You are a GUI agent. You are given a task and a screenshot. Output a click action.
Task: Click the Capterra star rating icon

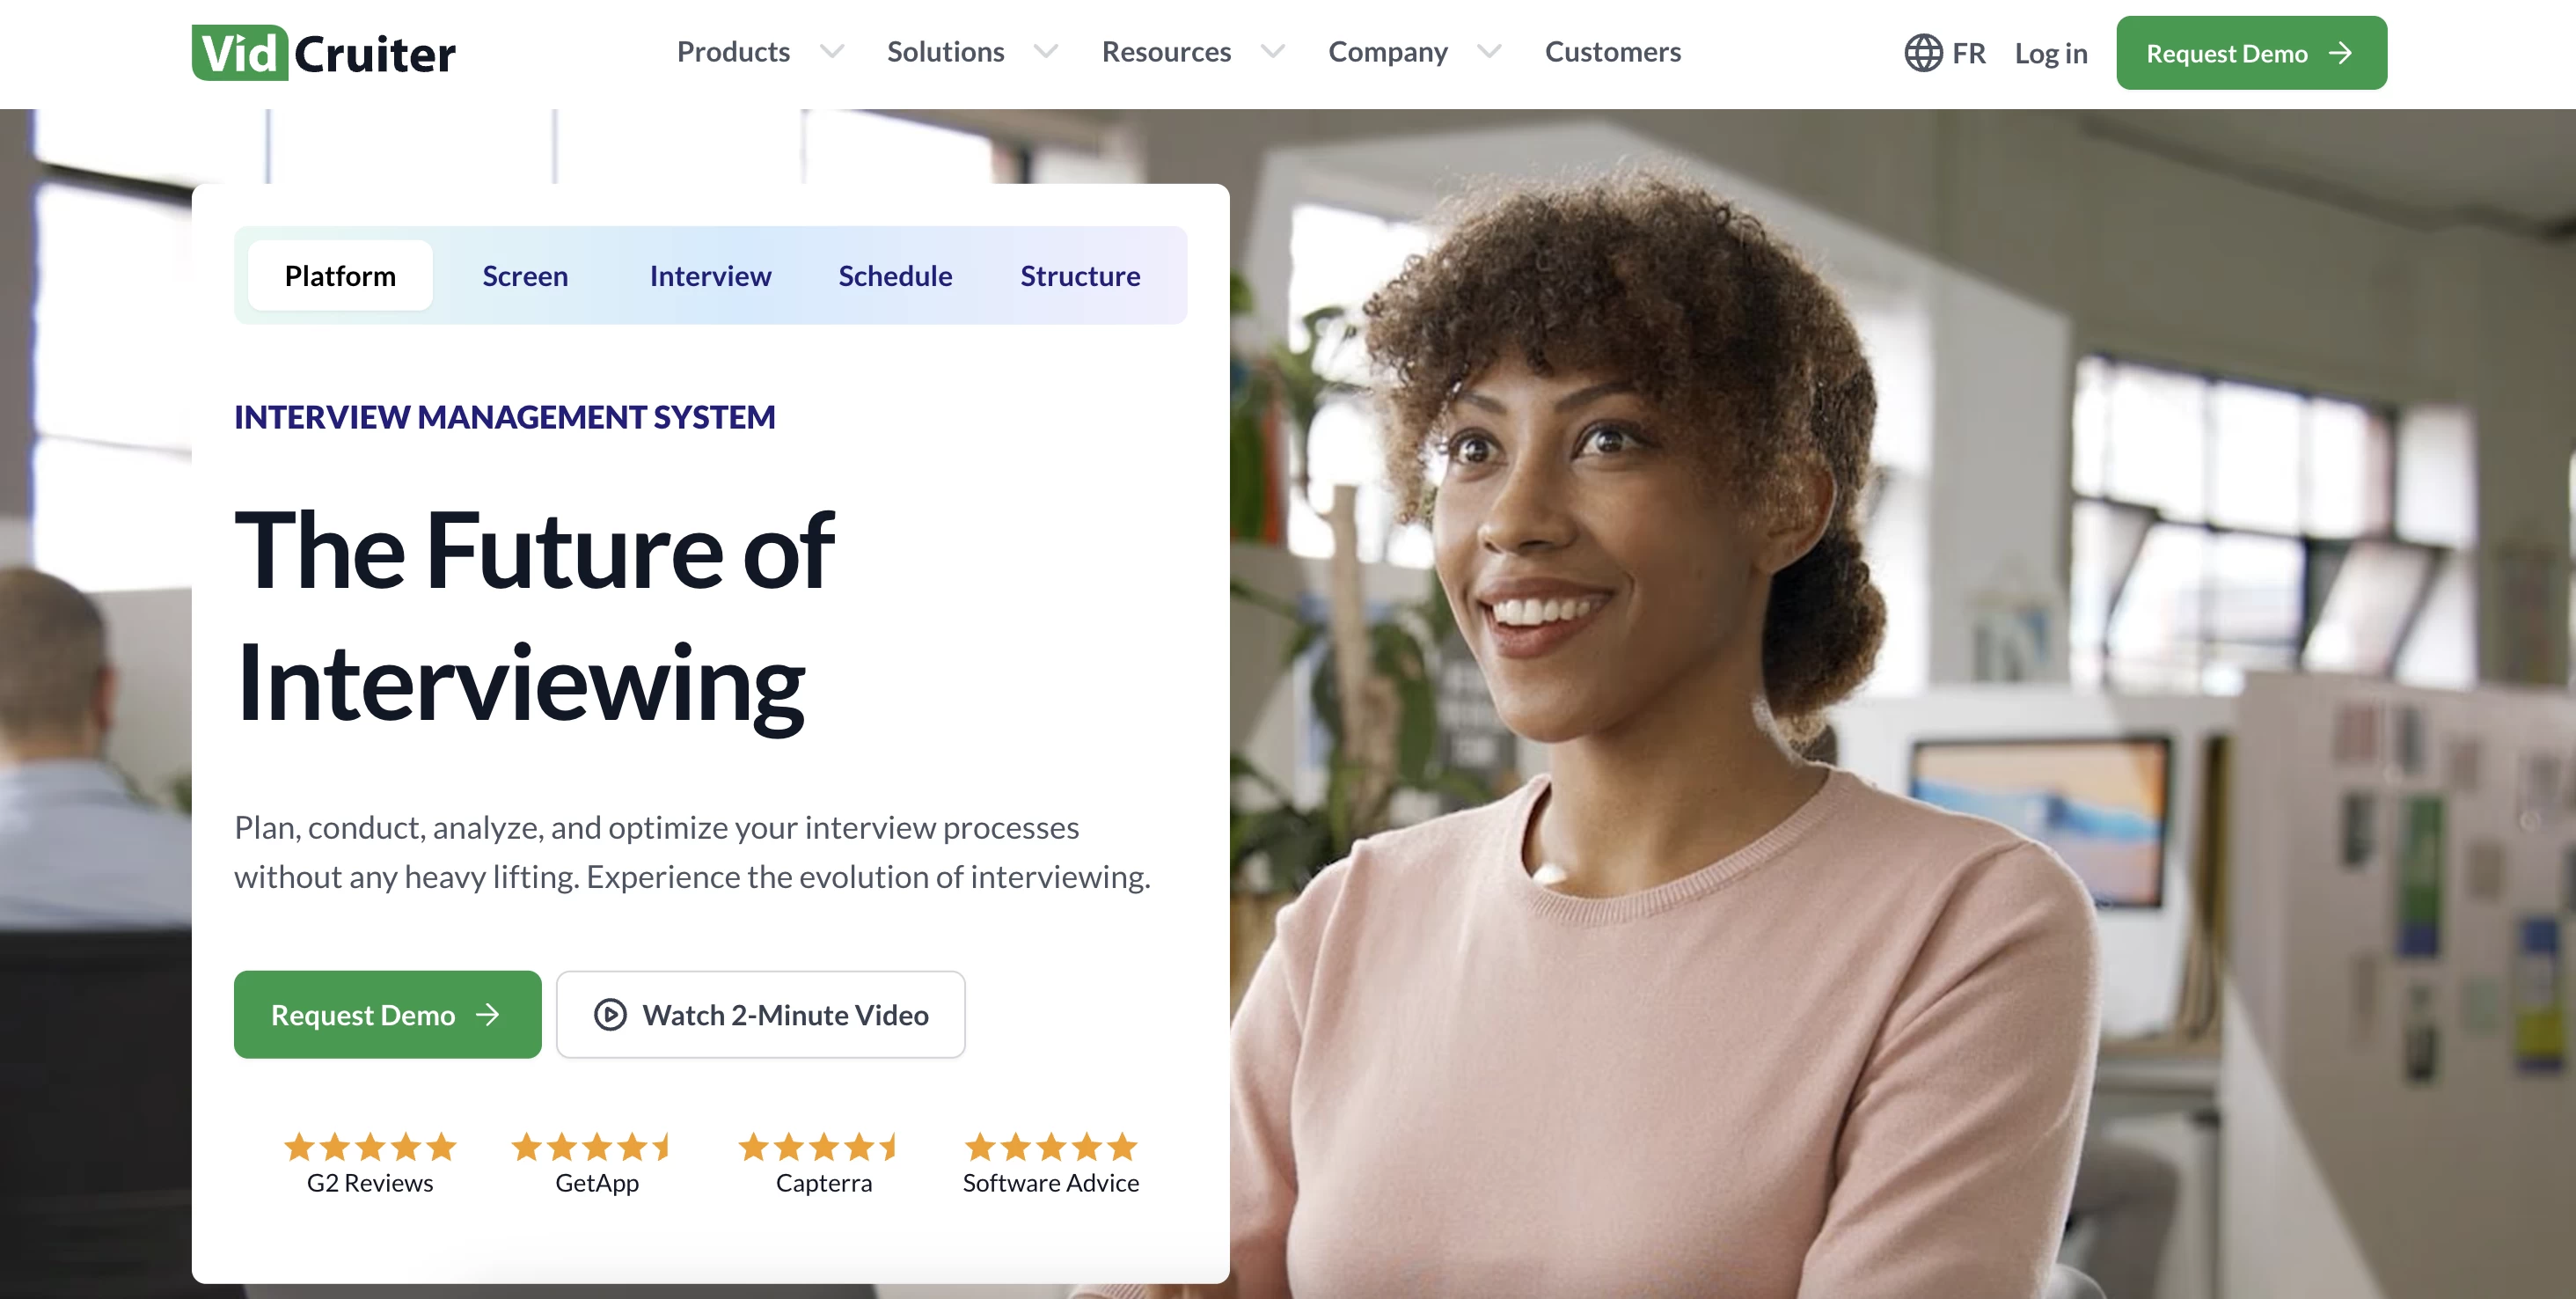[824, 1145]
